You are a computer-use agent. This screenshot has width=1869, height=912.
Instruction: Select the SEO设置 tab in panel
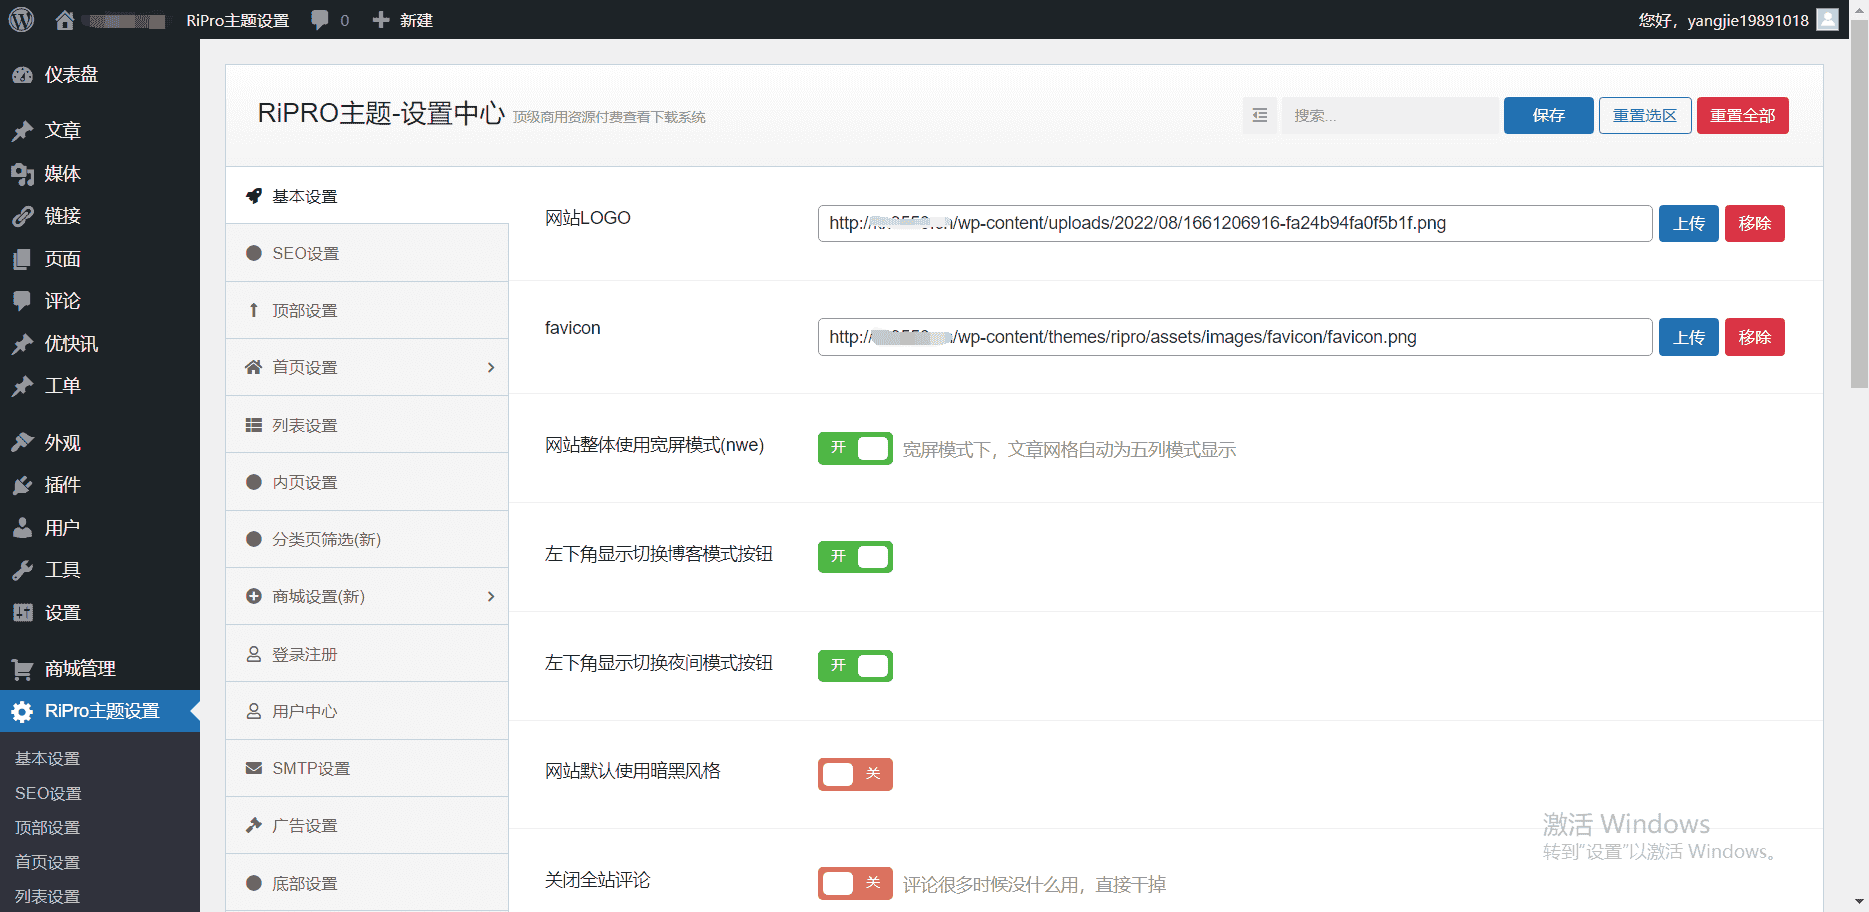pos(367,254)
